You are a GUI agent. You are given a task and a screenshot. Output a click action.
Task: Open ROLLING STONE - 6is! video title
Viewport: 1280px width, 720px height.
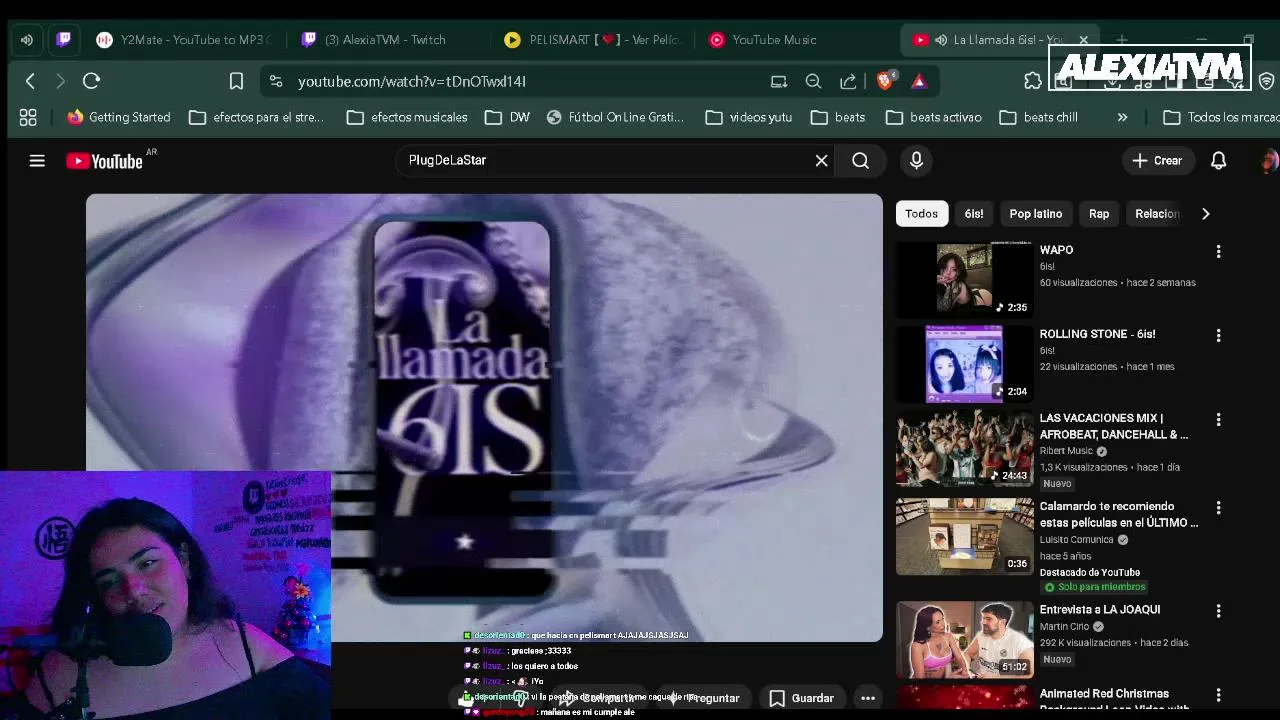1097,334
